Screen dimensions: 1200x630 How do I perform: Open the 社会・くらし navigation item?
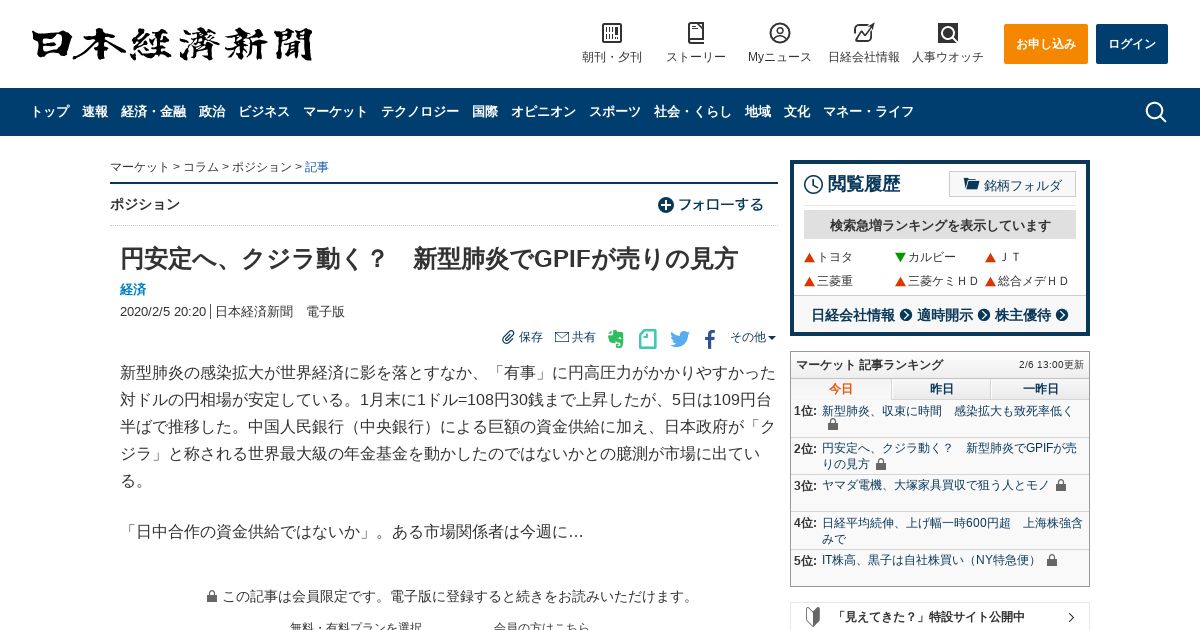point(693,112)
